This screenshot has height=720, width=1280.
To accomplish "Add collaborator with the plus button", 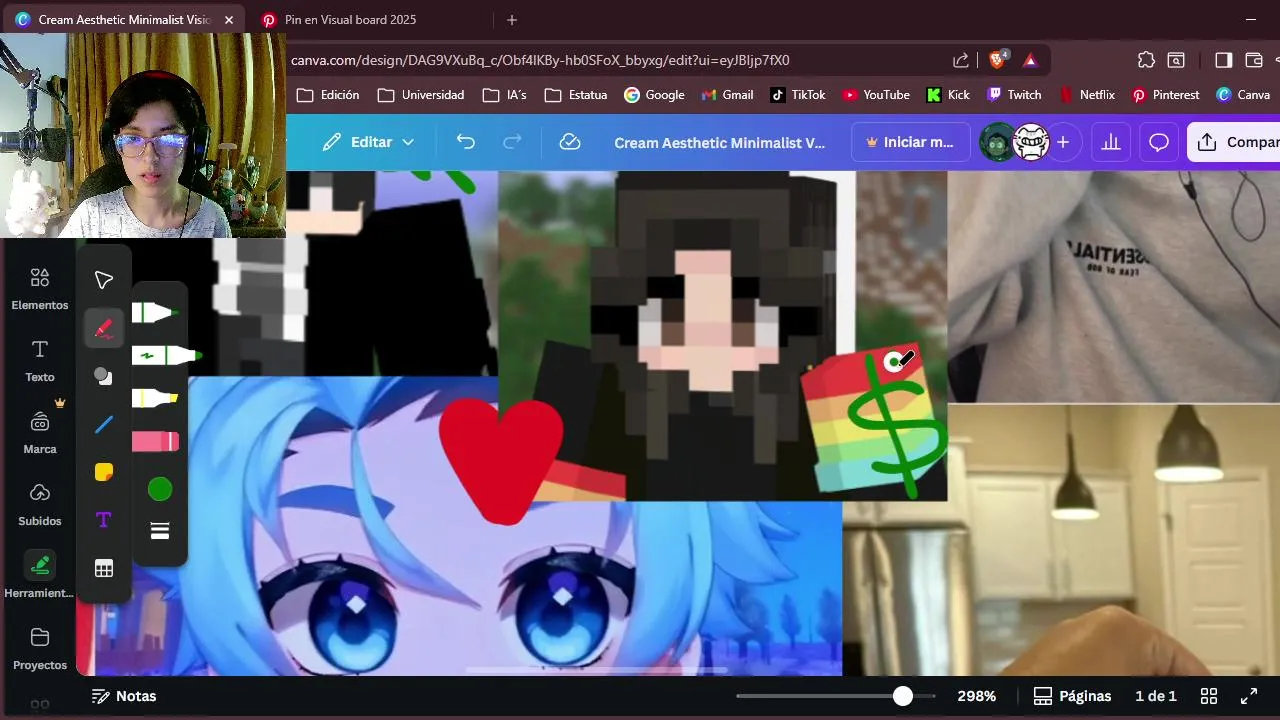I will click(x=1063, y=142).
